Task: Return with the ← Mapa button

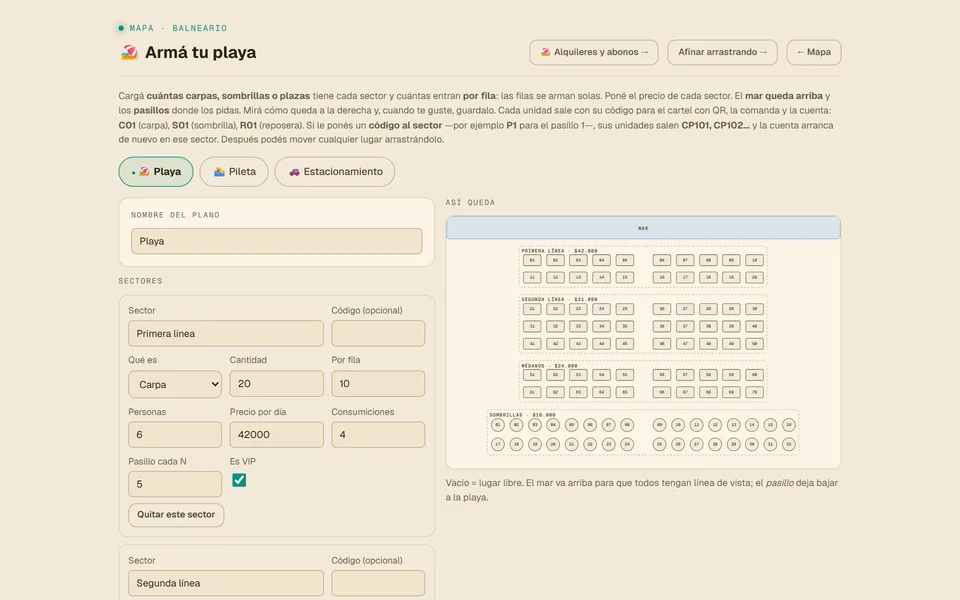Action: tap(814, 52)
